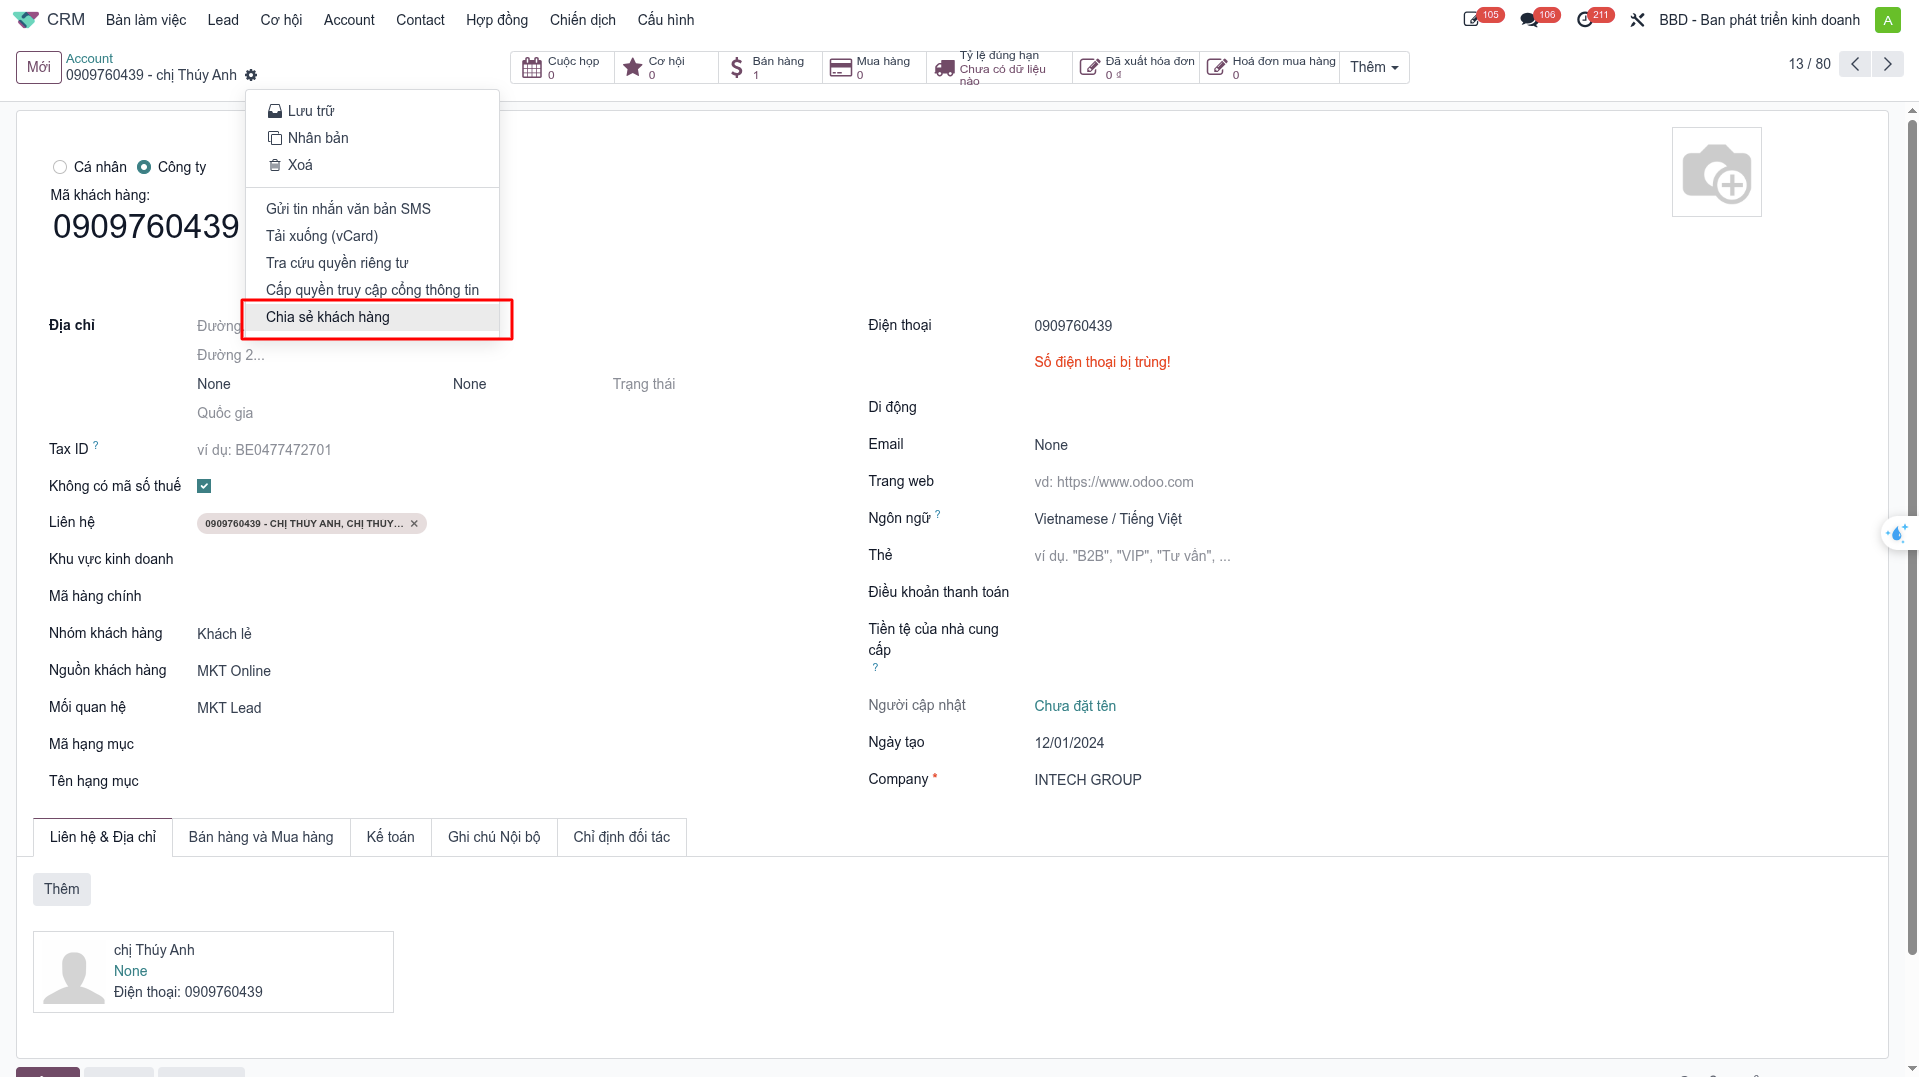Screen dimensions: 1919x1077
Task: Open Đã xuất hóa đơn stat button
Action: pos(1136,67)
